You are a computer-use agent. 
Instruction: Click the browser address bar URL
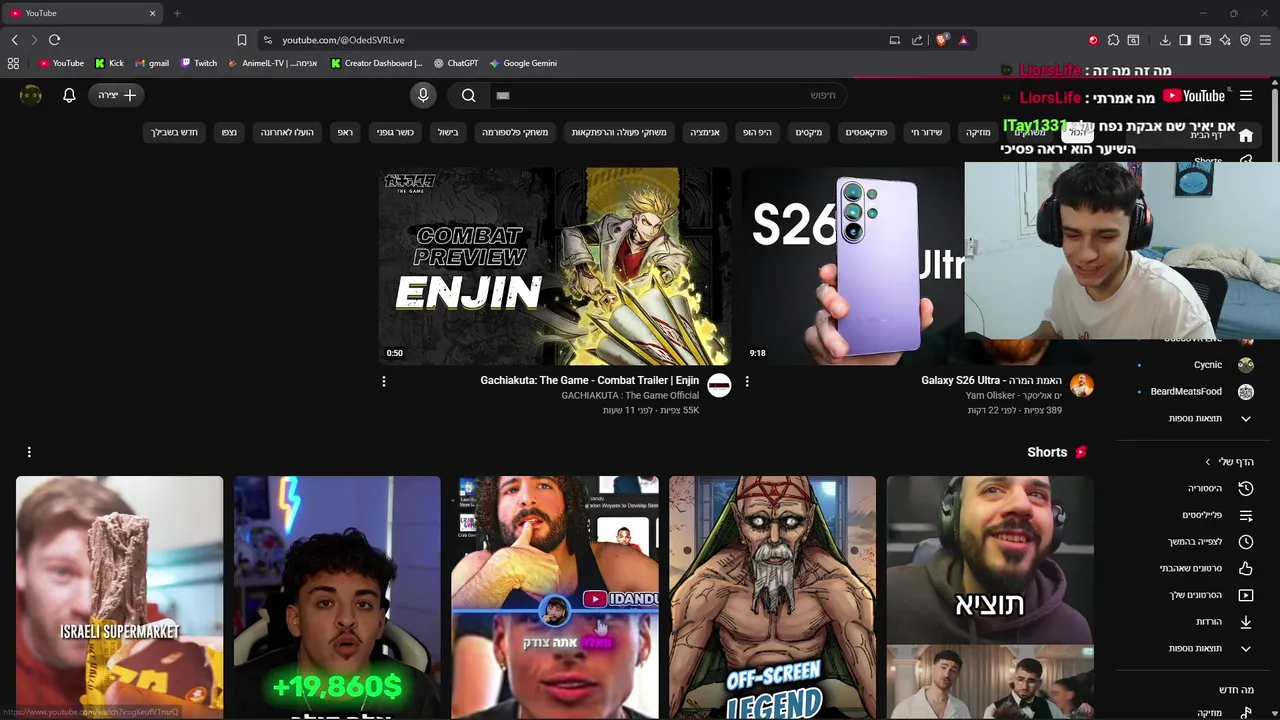pos(343,40)
